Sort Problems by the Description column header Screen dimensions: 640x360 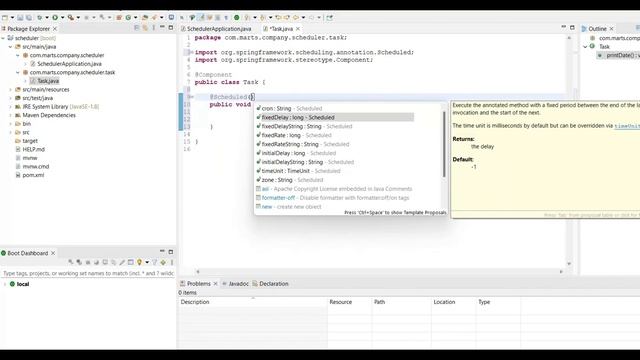253,302
